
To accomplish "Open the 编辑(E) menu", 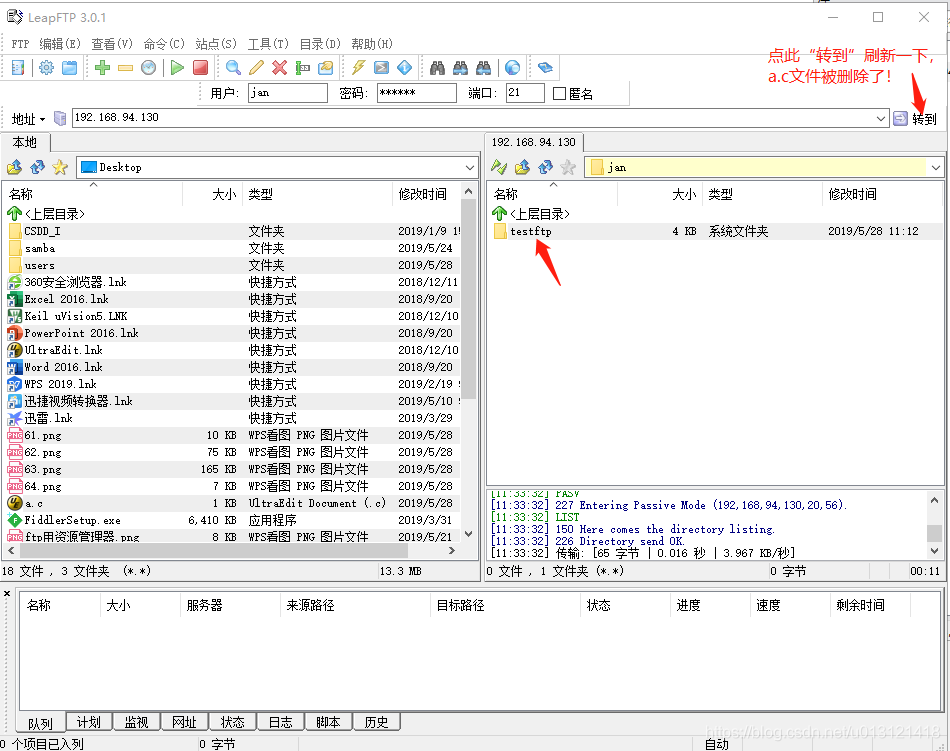I will (x=60, y=44).
